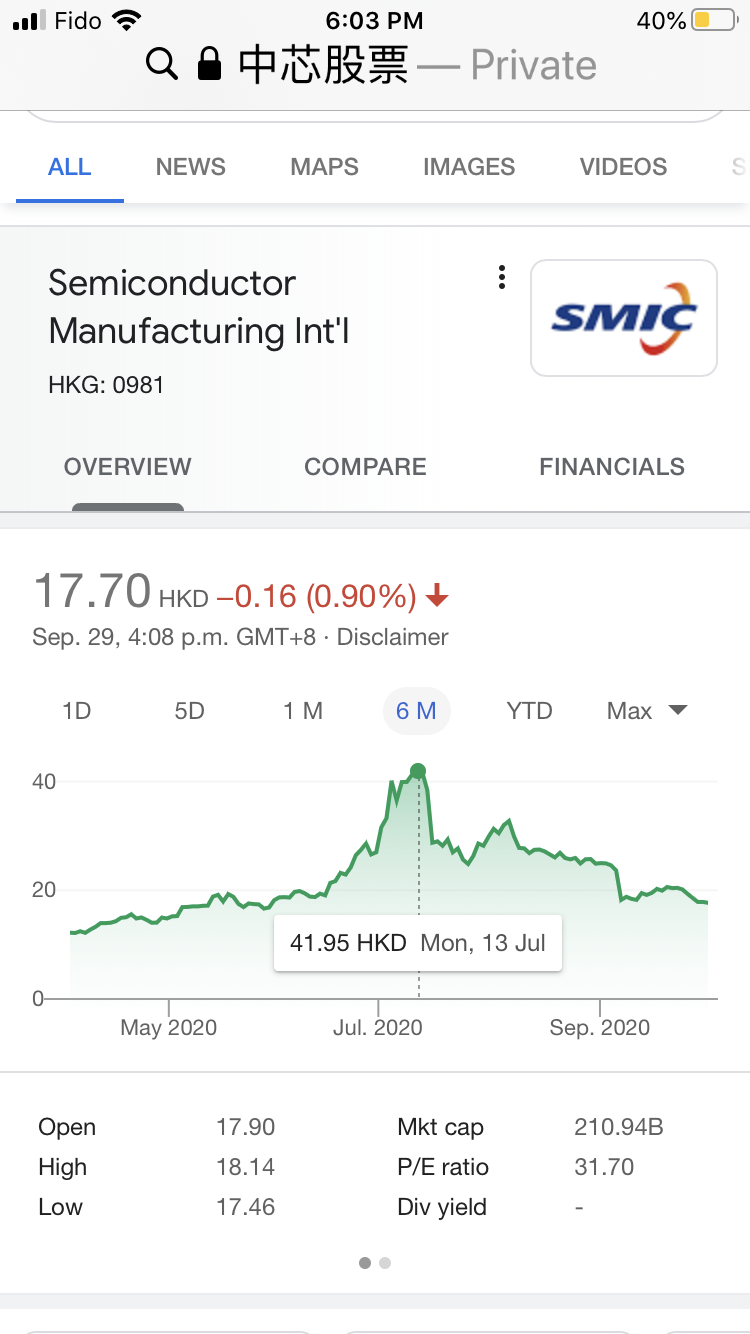The width and height of the screenshot is (750, 1334).
Task: Select the 6 M chart range
Action: 417,711
